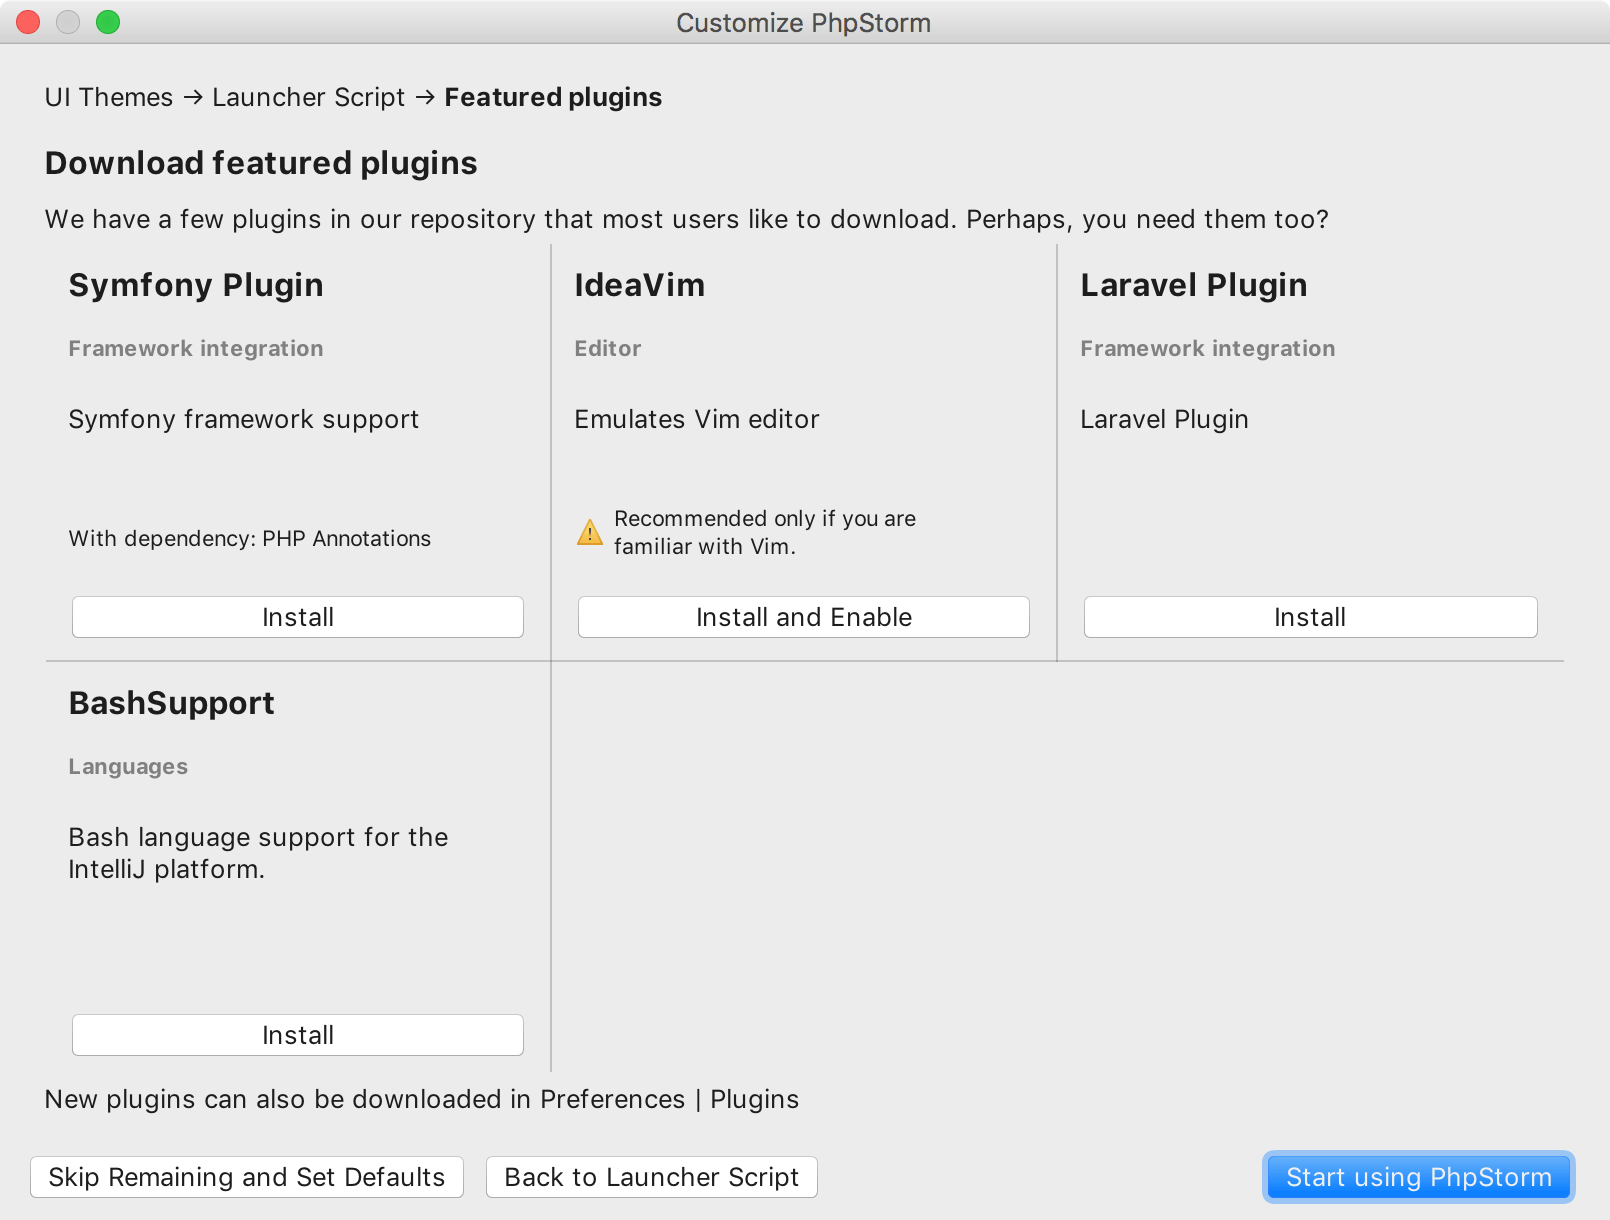The width and height of the screenshot is (1610, 1220).
Task: Click the IdeaVim warning triangle icon
Action: coord(590,532)
